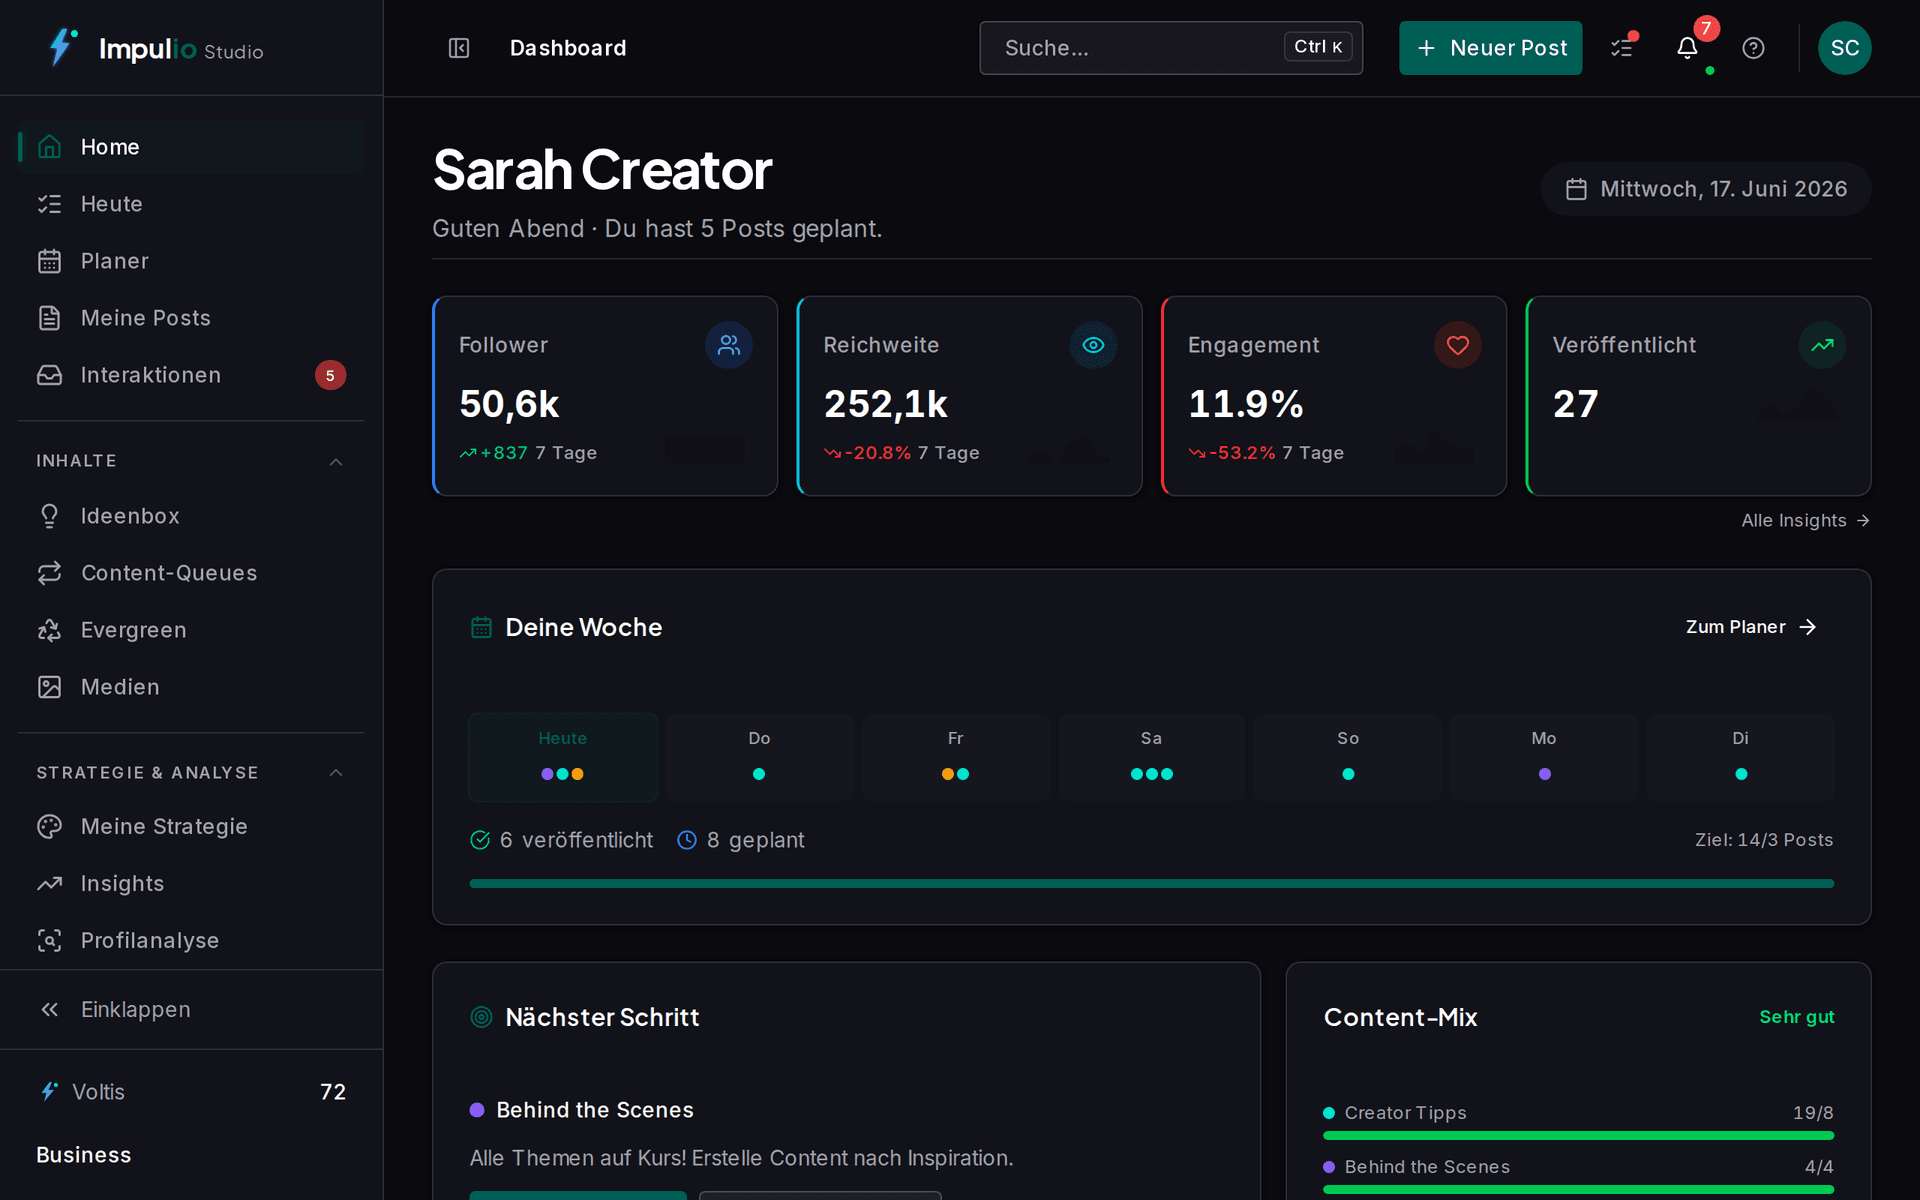
Task: Open the Veröffentlicht stat card
Action: click(1698, 396)
